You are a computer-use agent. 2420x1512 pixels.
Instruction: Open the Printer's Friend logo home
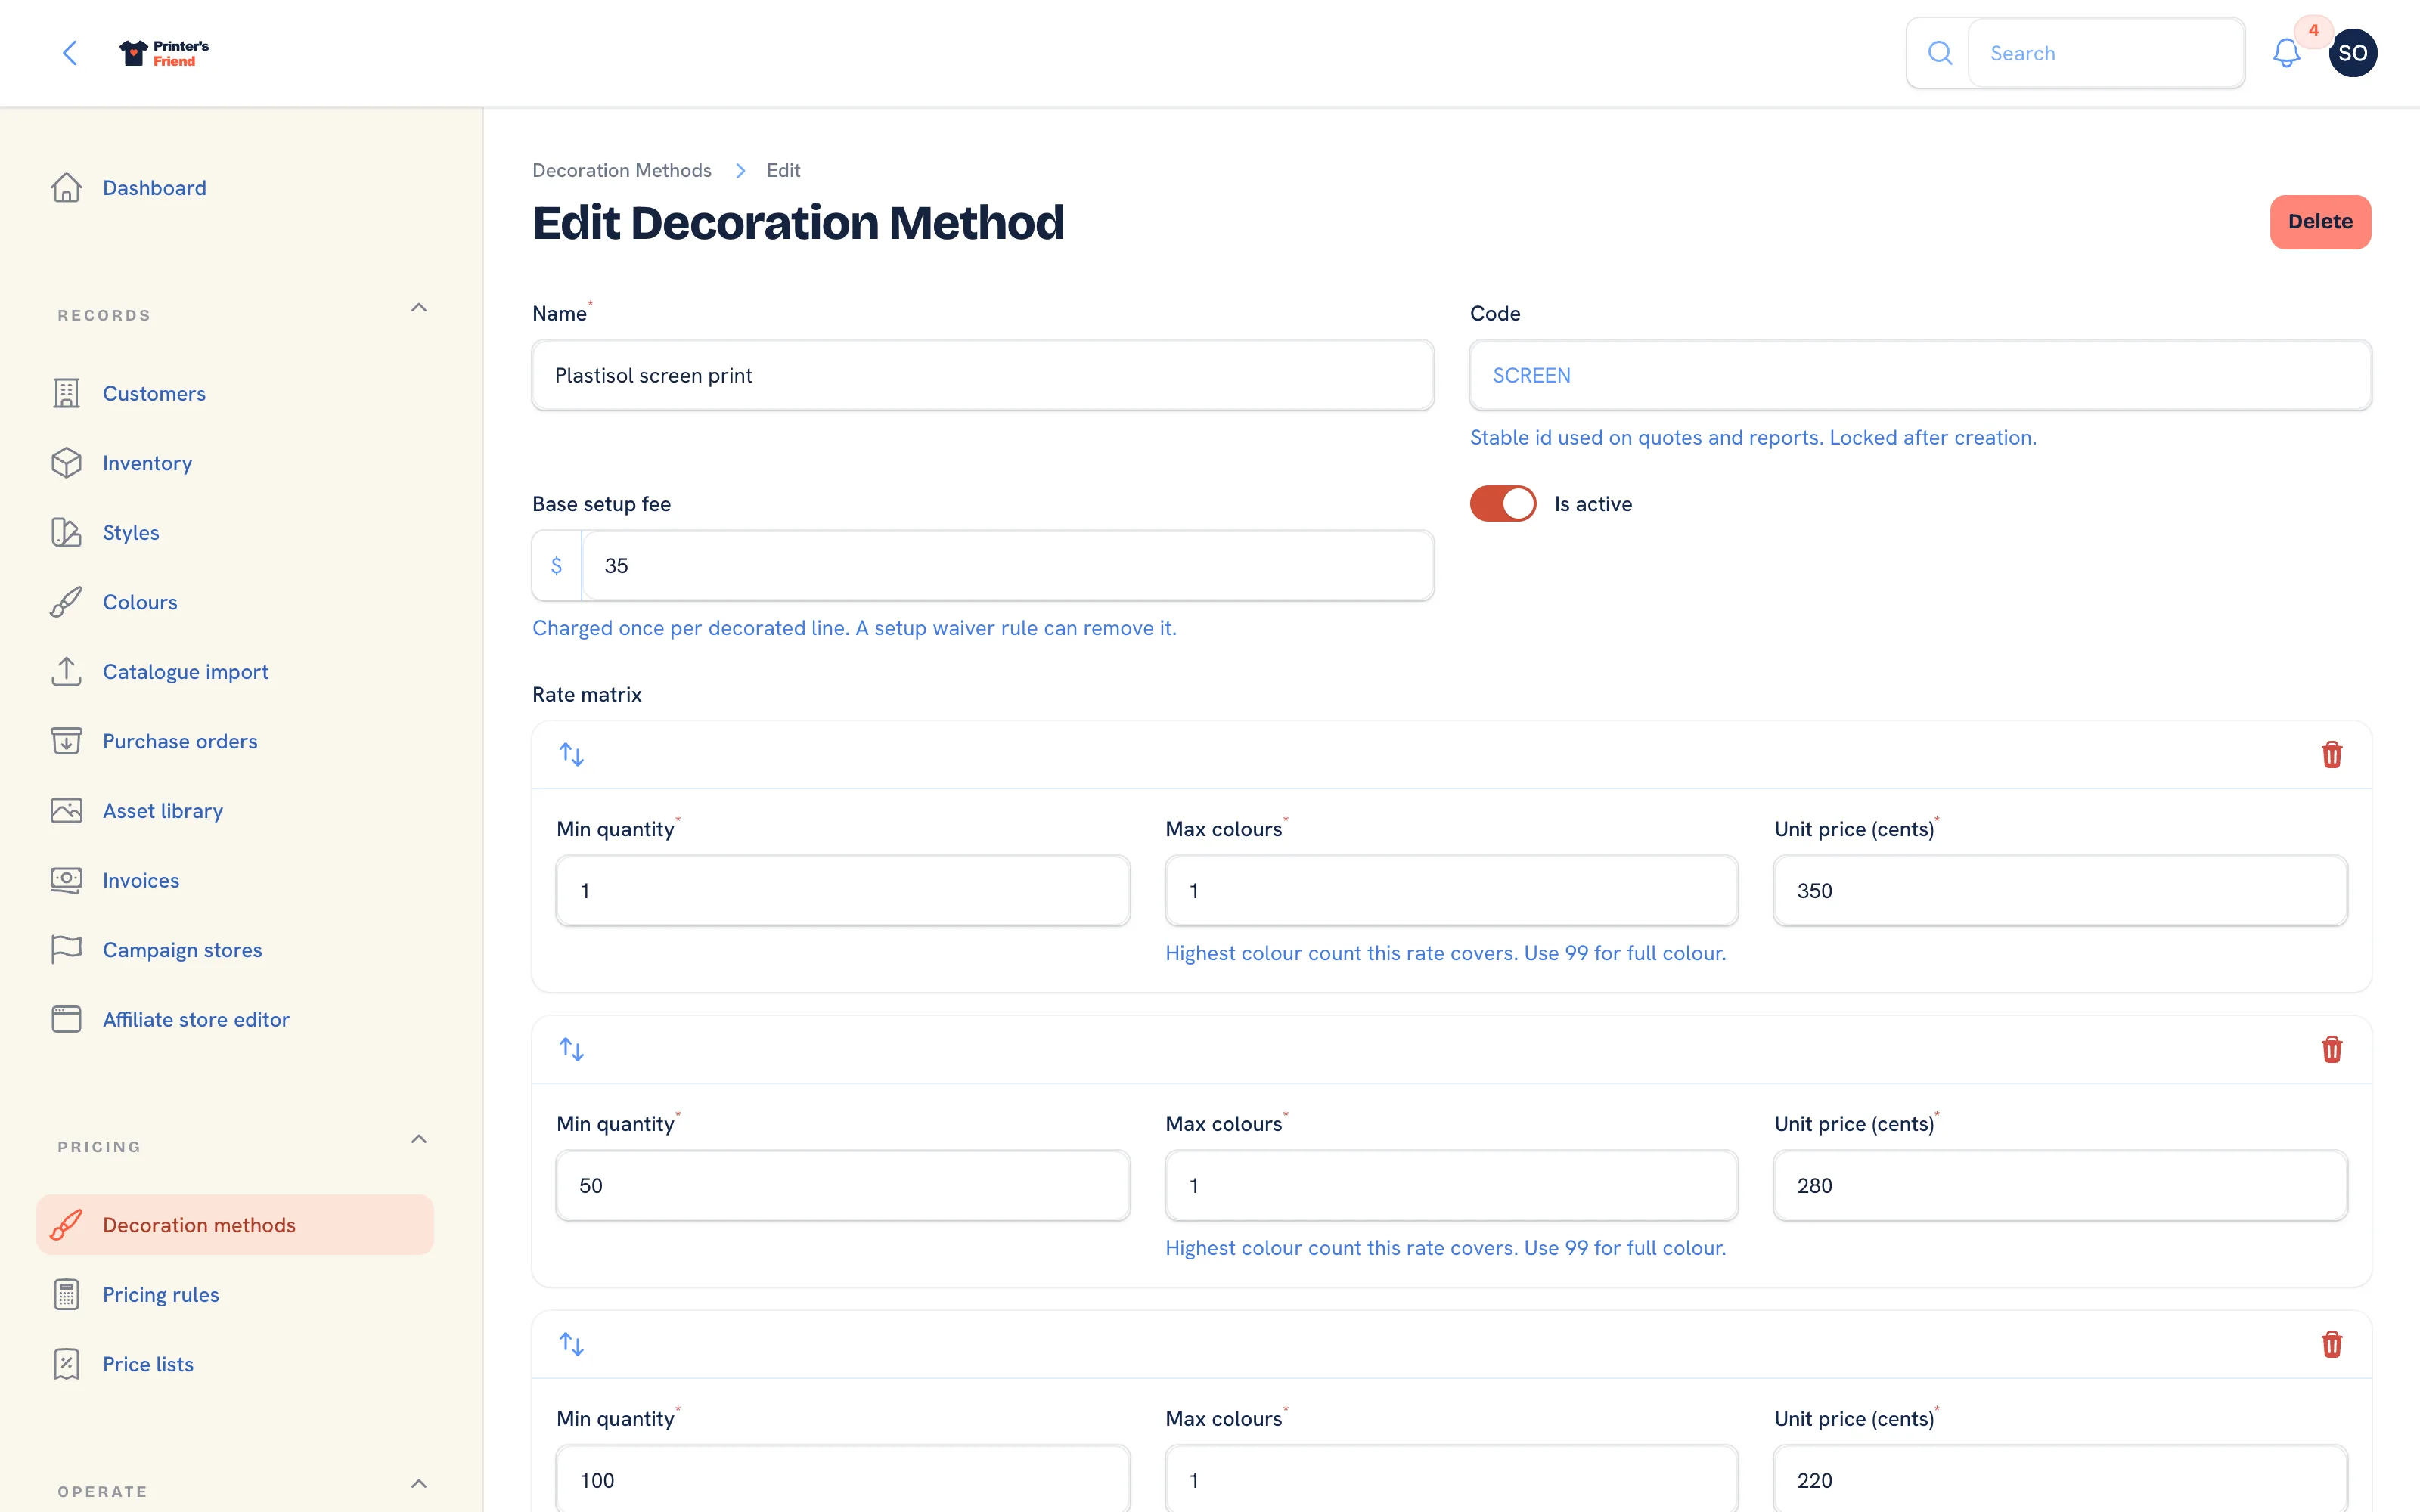[164, 53]
